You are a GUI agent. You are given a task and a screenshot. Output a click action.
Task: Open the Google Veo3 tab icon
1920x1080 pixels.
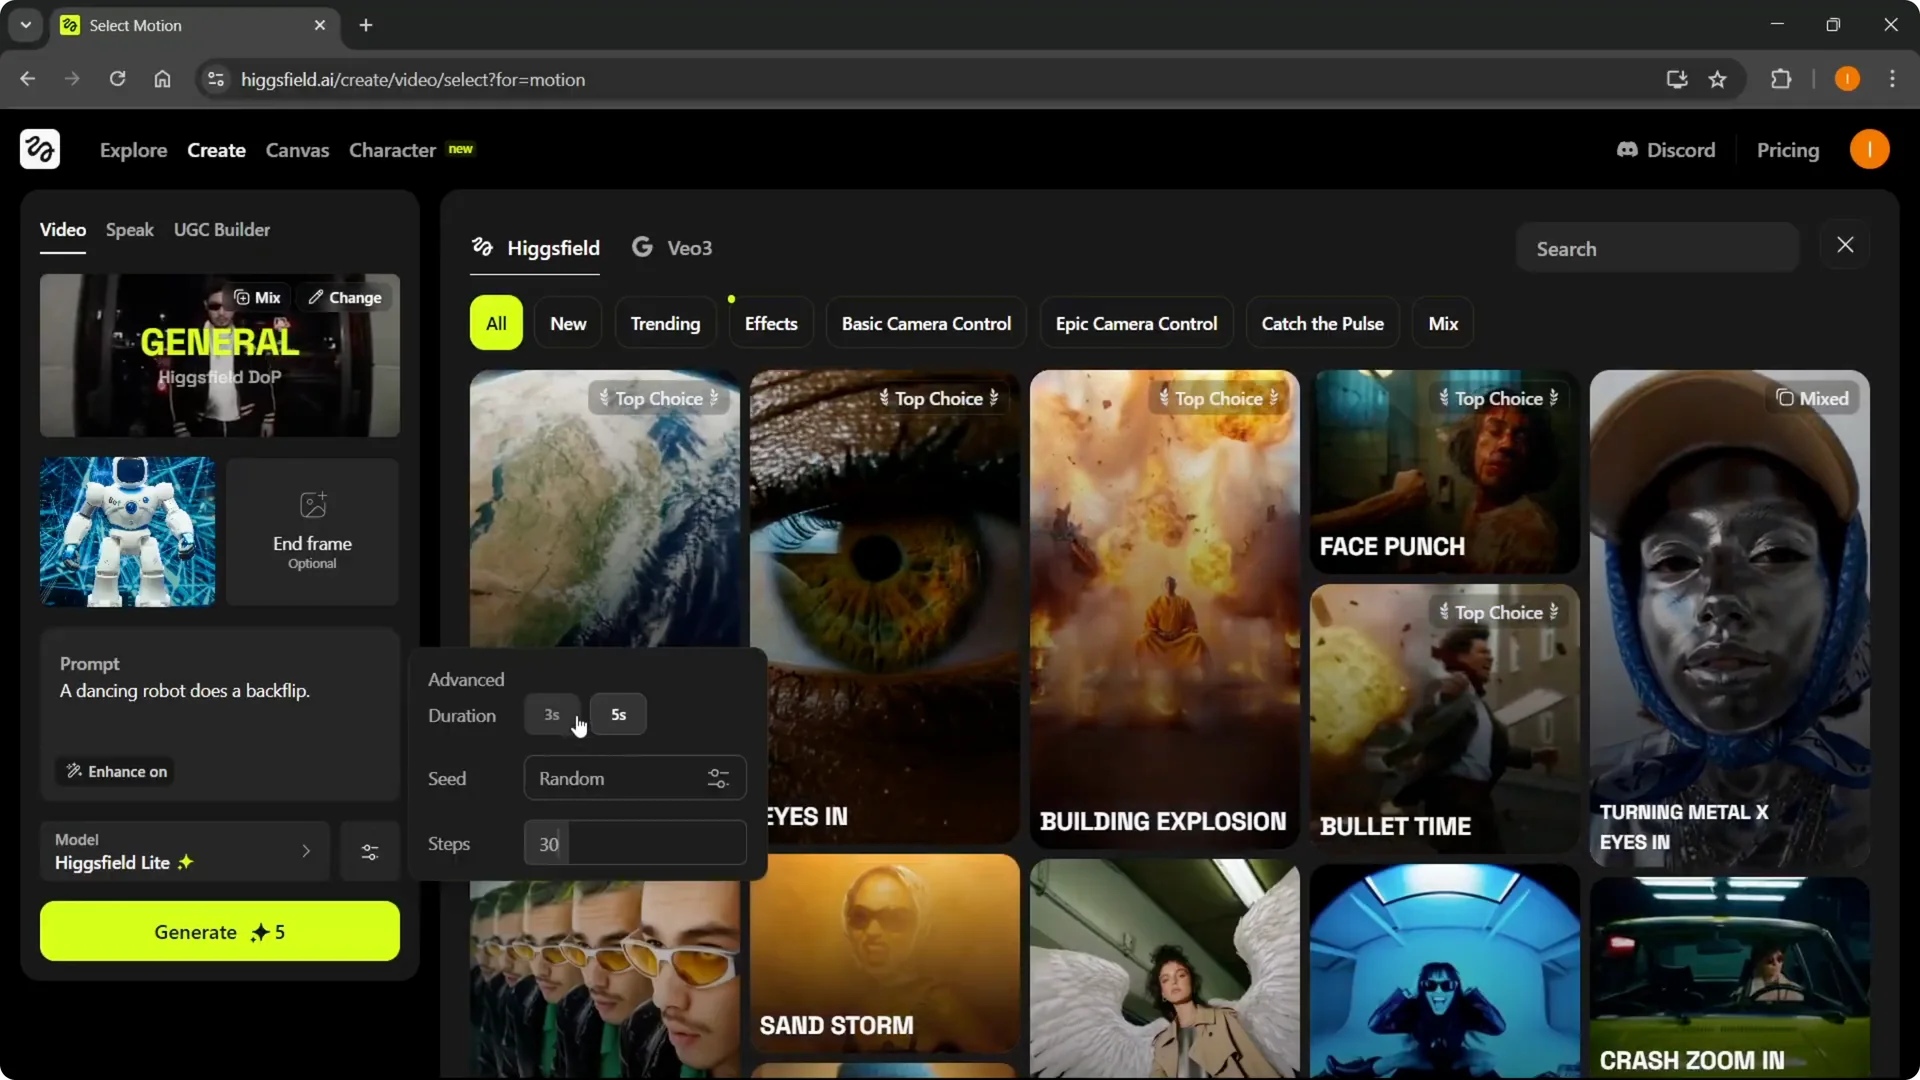(642, 247)
